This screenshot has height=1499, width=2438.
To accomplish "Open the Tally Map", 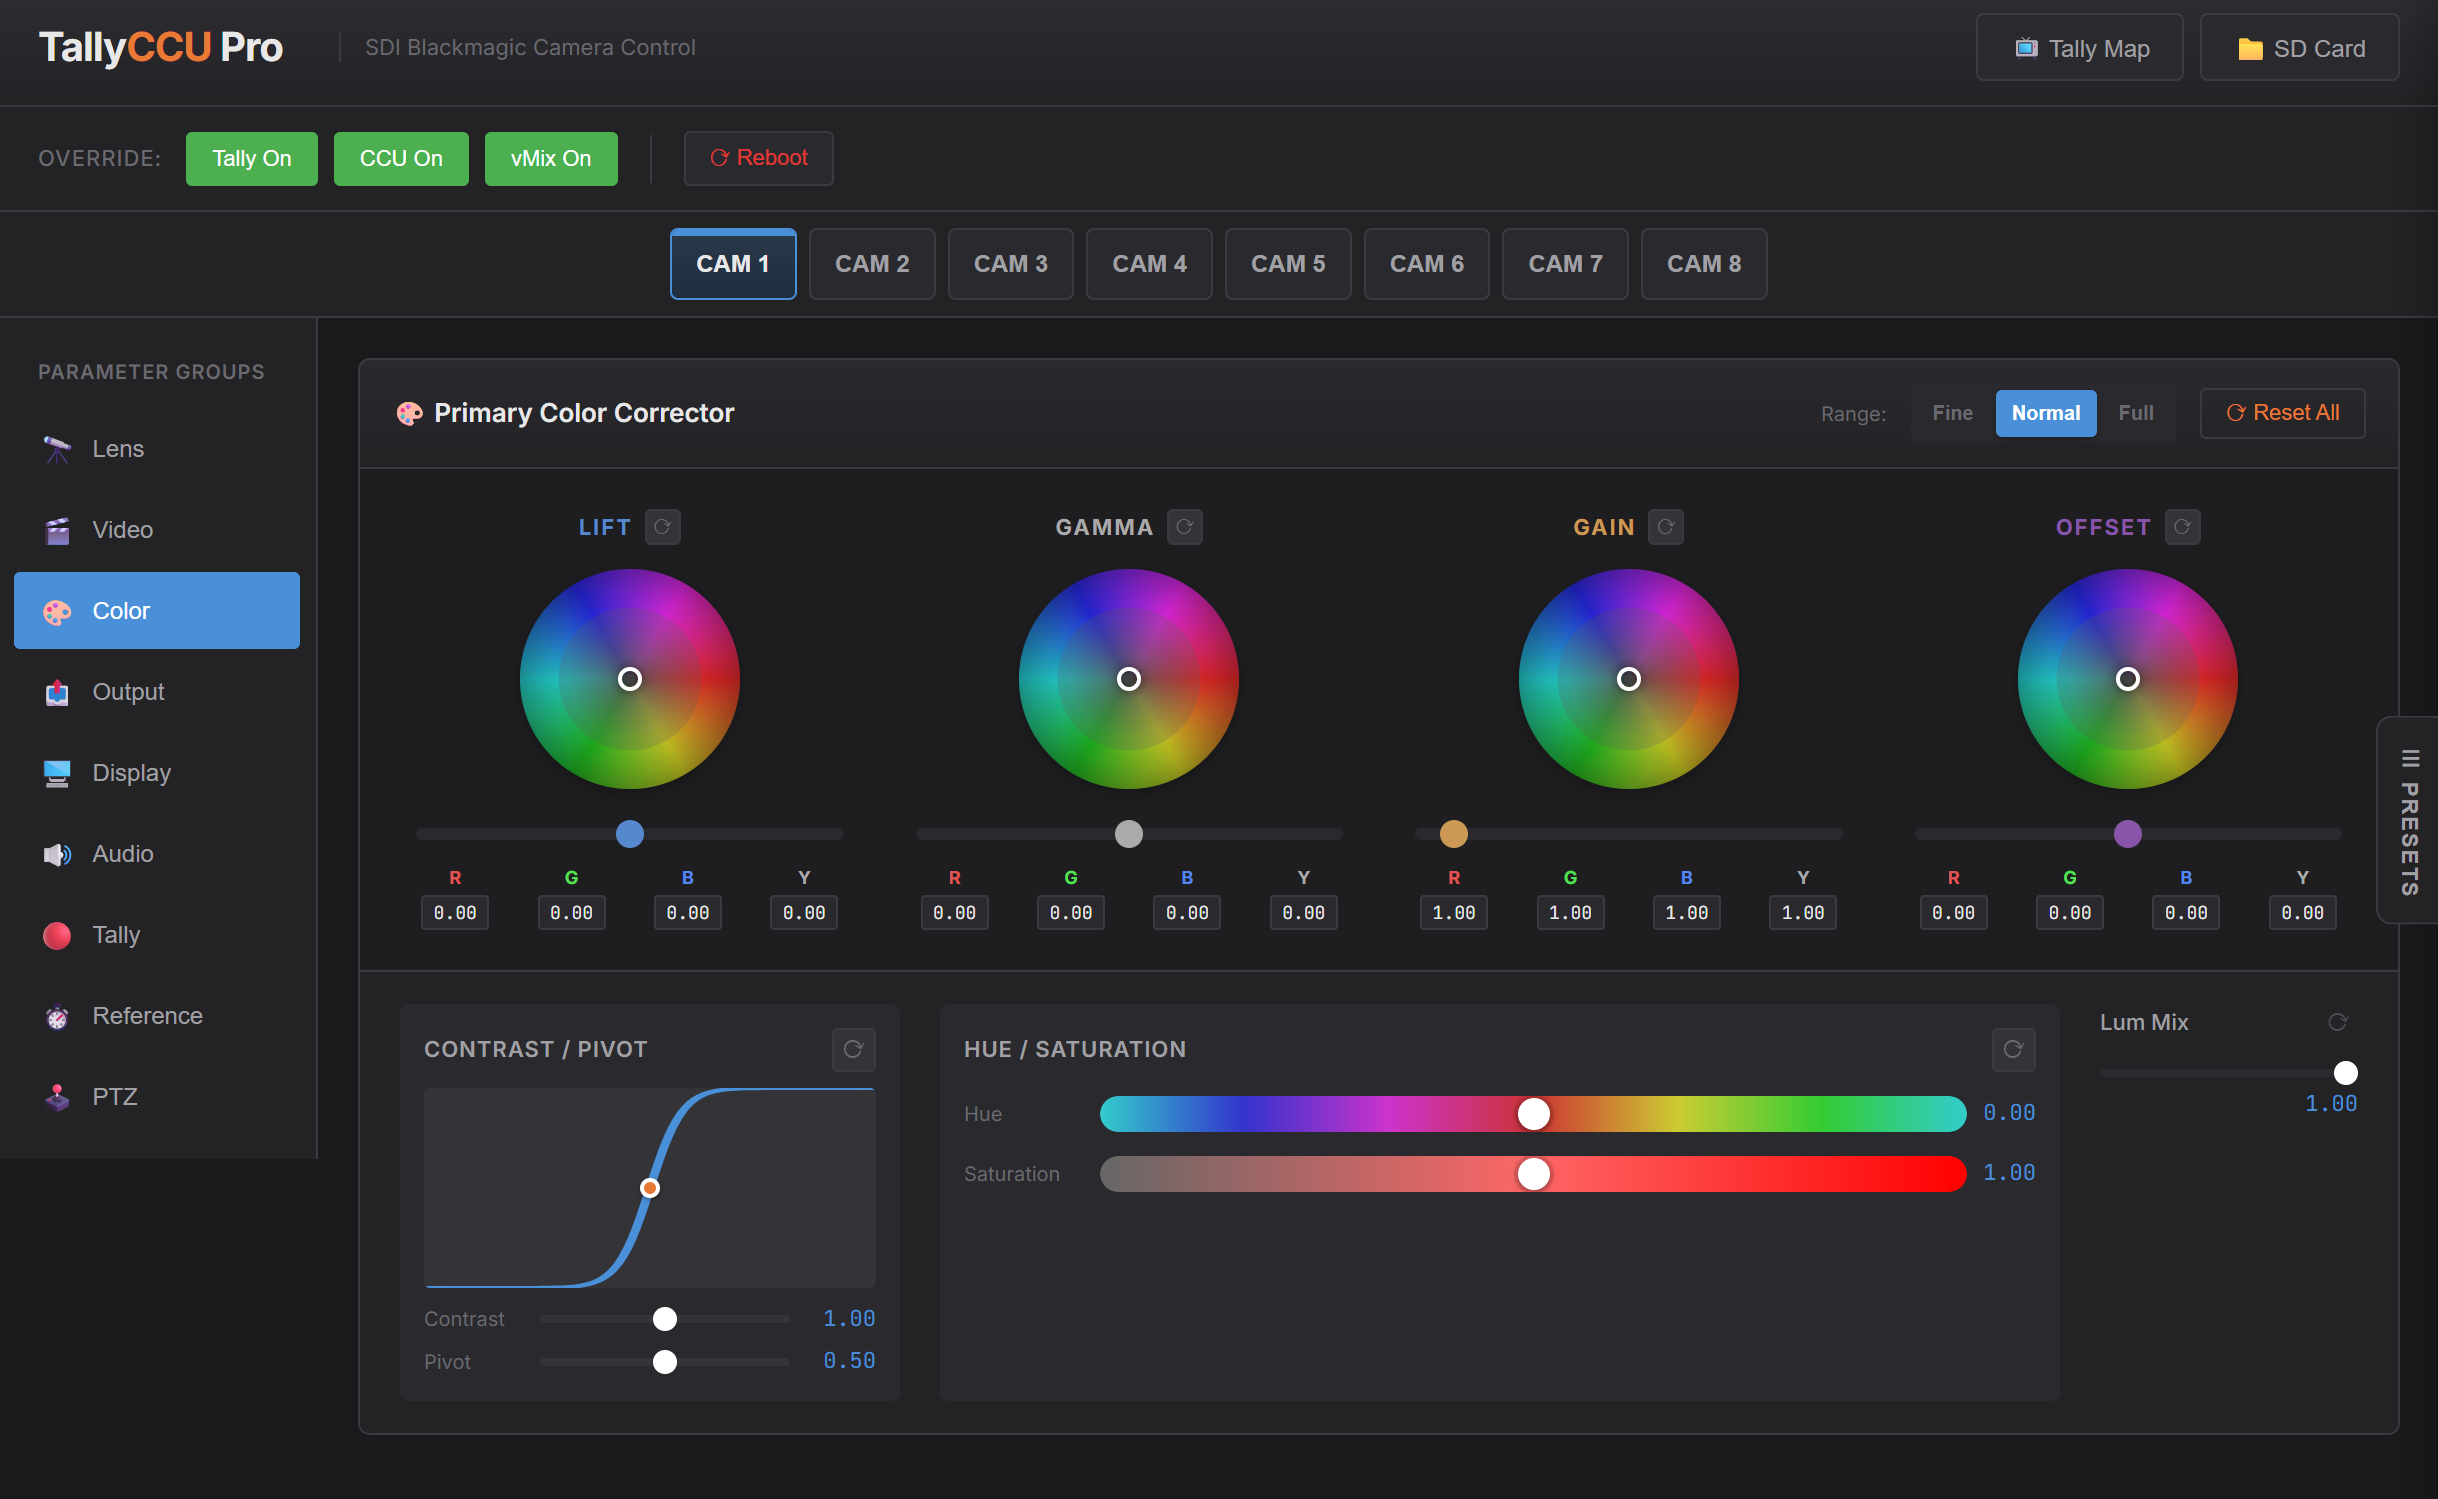I will pos(2079,48).
